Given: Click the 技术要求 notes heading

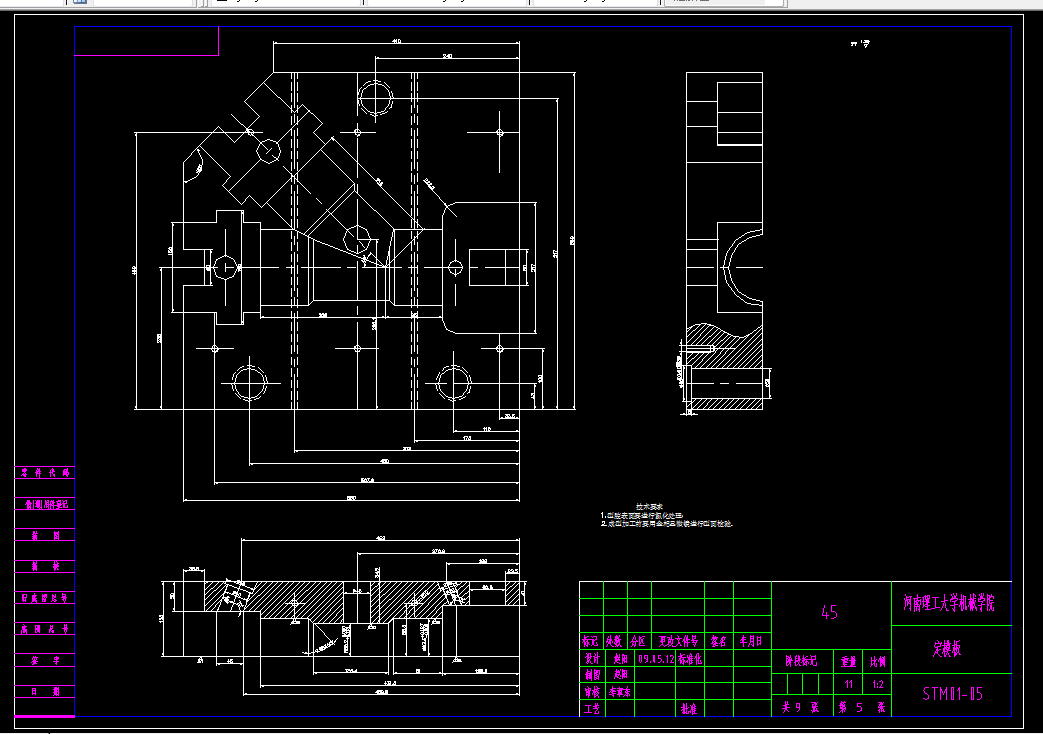Looking at the screenshot, I should click(x=649, y=507).
